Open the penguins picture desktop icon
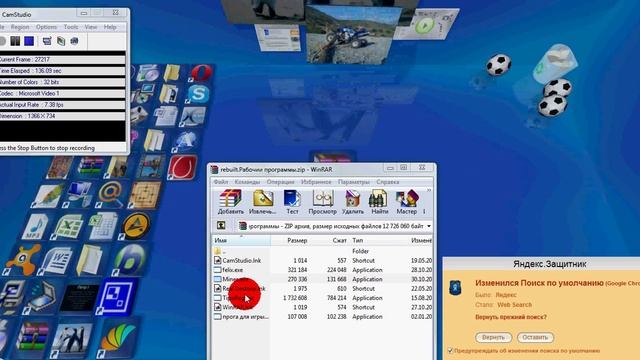 click(x=73, y=340)
